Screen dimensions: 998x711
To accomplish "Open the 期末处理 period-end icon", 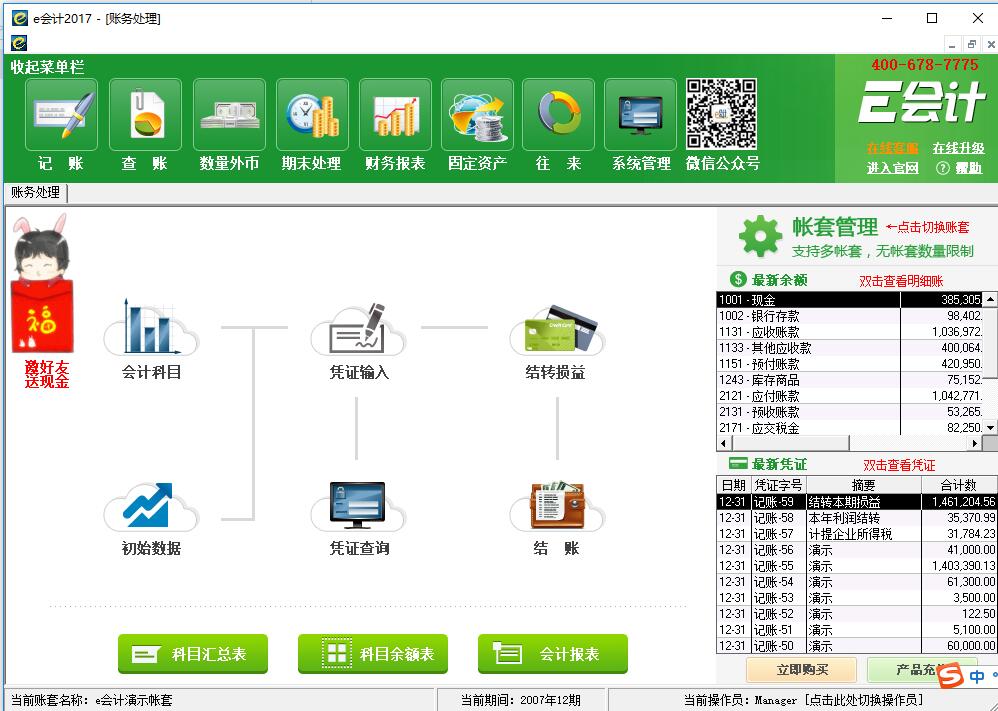I will (312, 115).
